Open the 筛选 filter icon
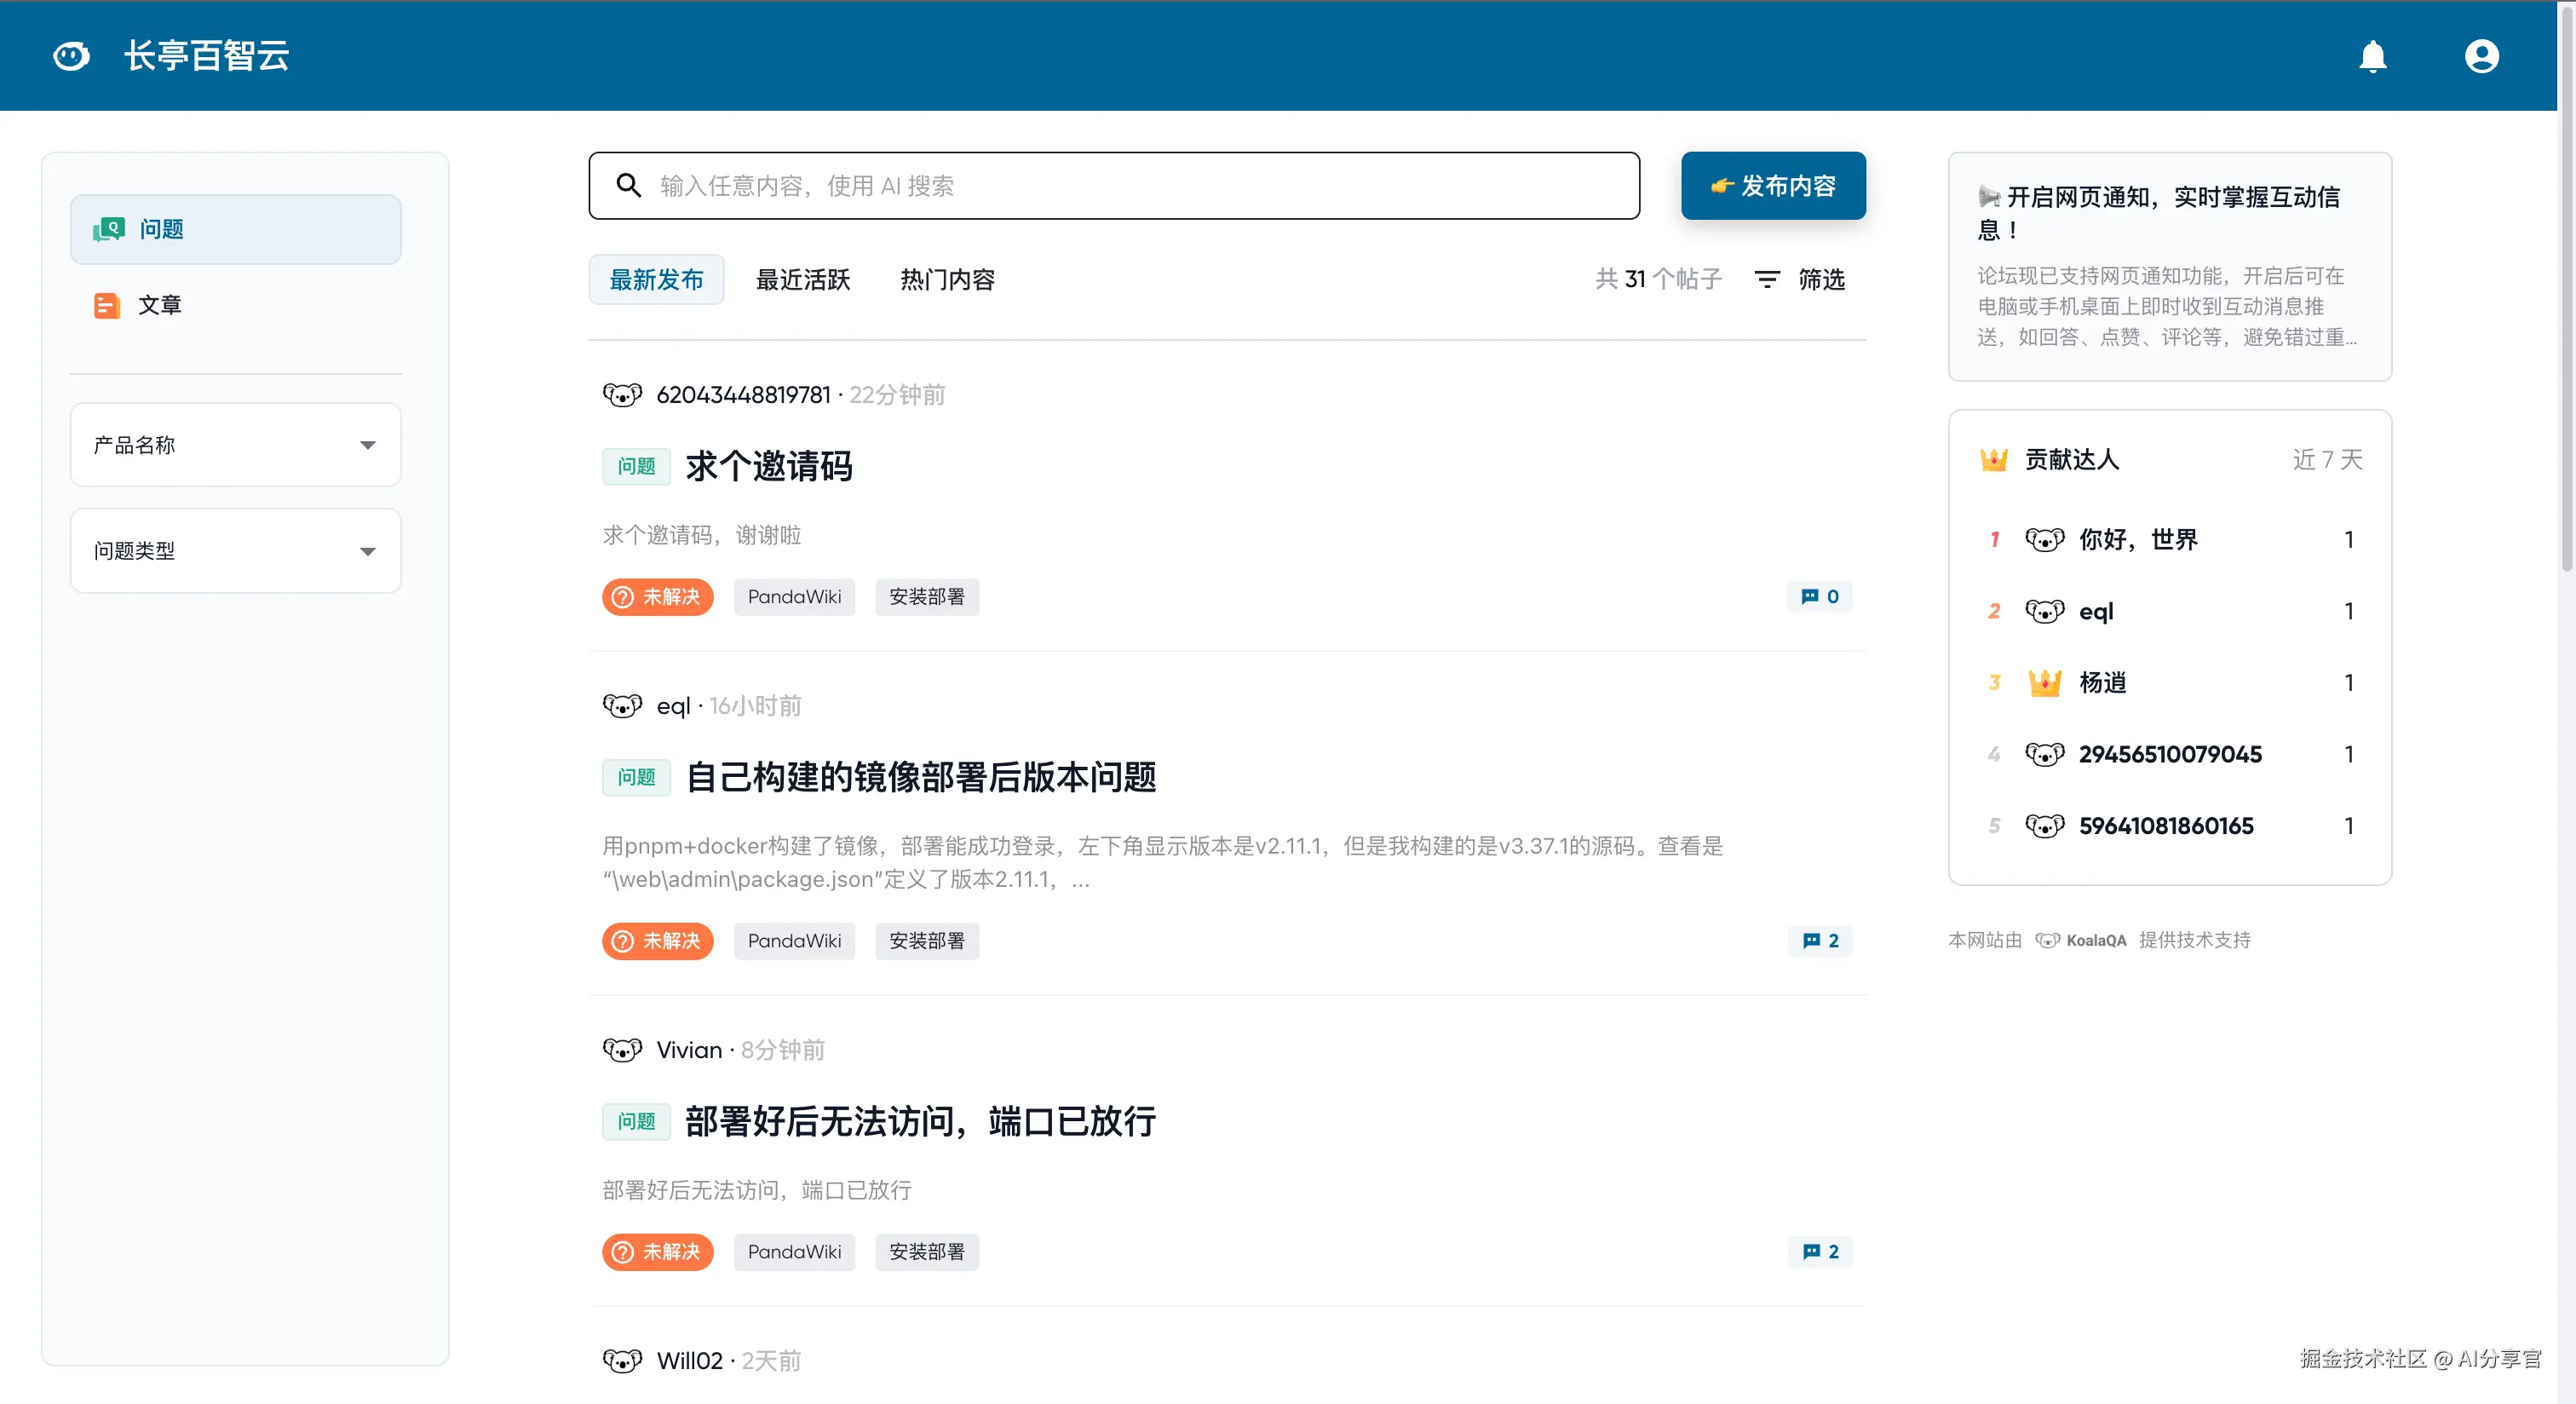The image size is (2576, 1404). 1768,280
